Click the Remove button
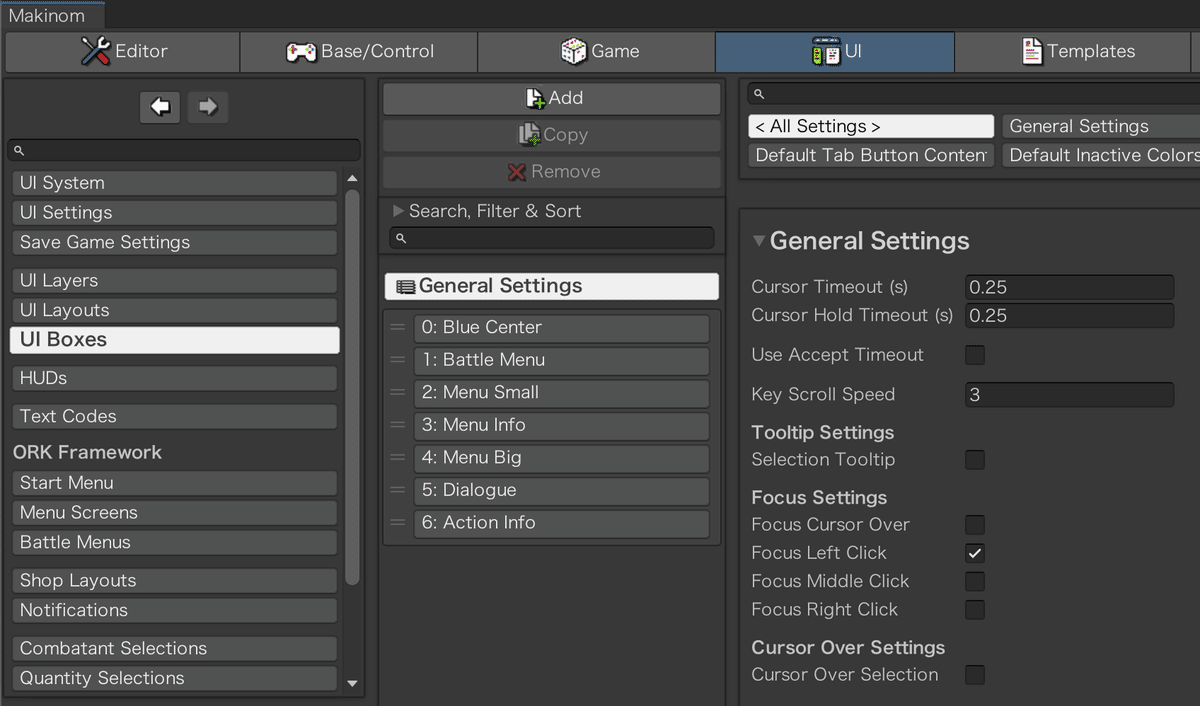Screen dimensions: 1200x706 point(552,172)
